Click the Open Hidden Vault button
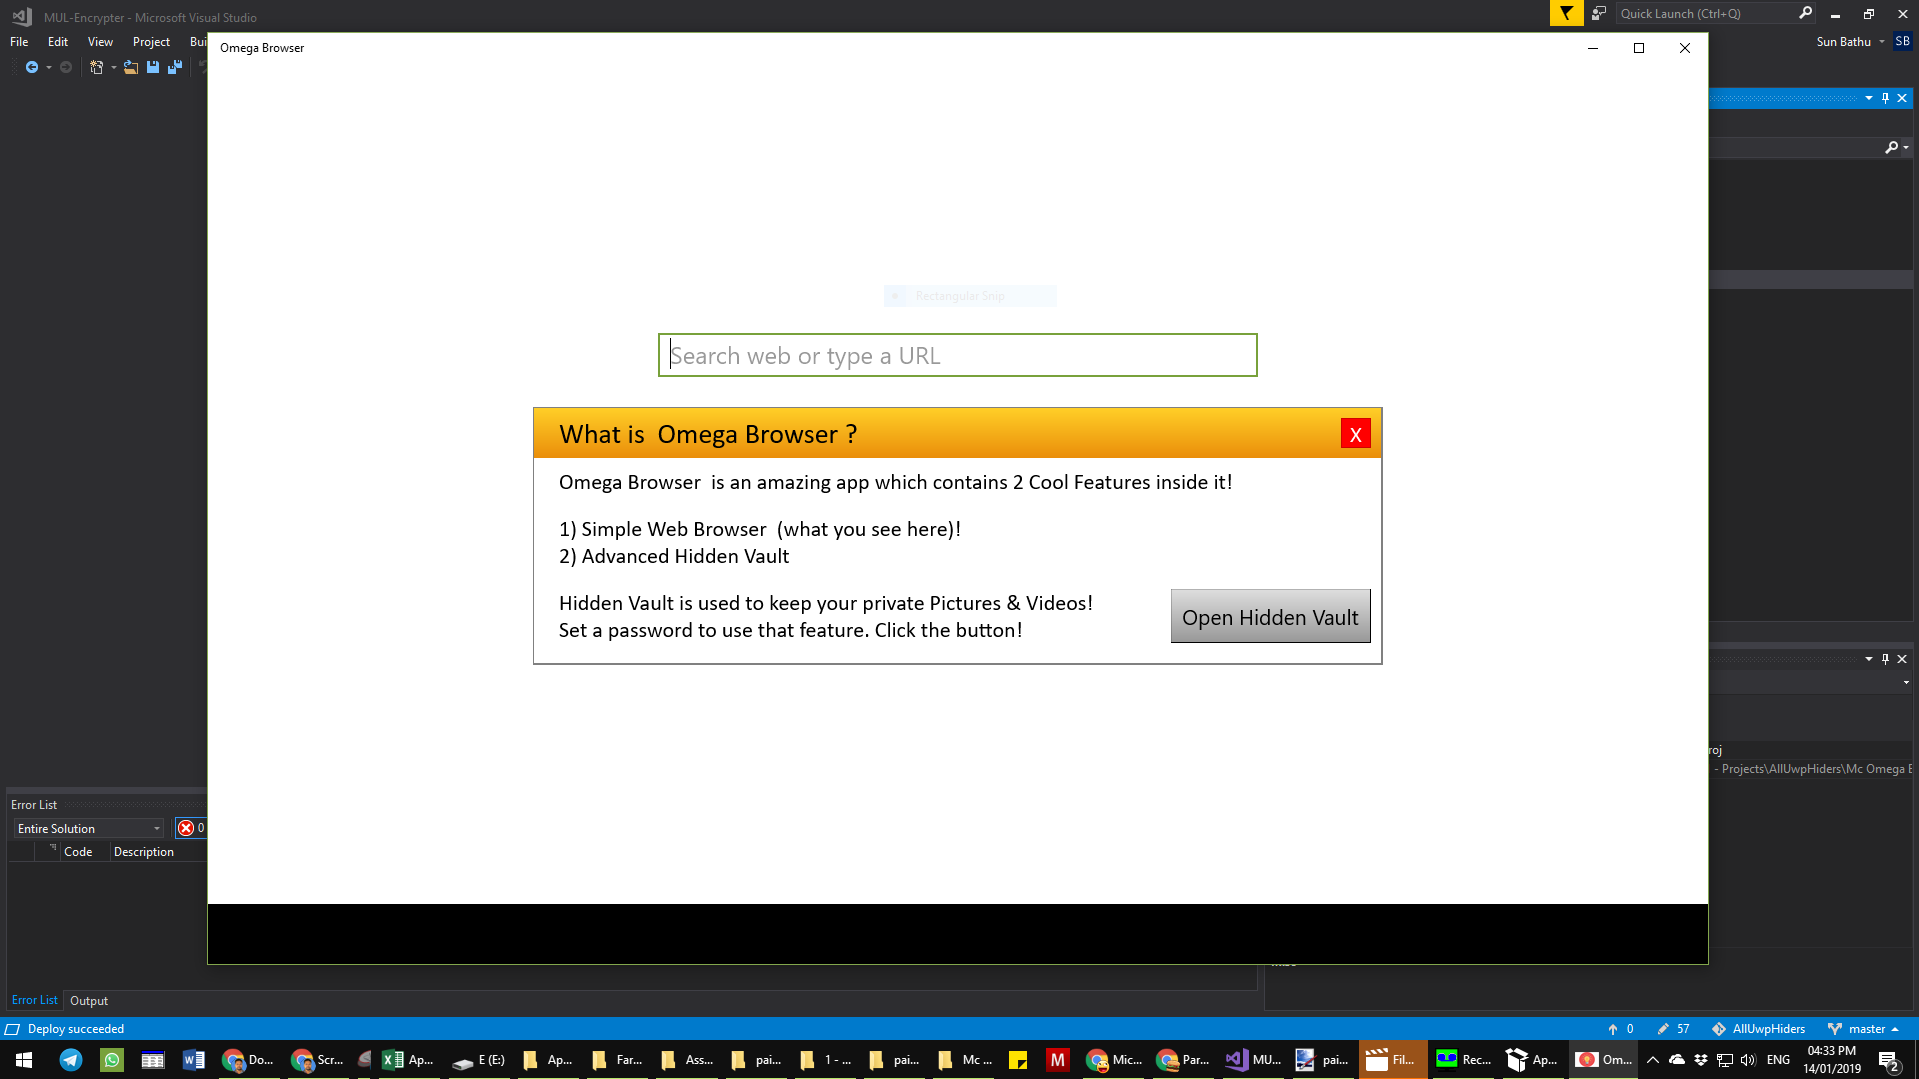This screenshot has height=1079, width=1919. (1270, 616)
